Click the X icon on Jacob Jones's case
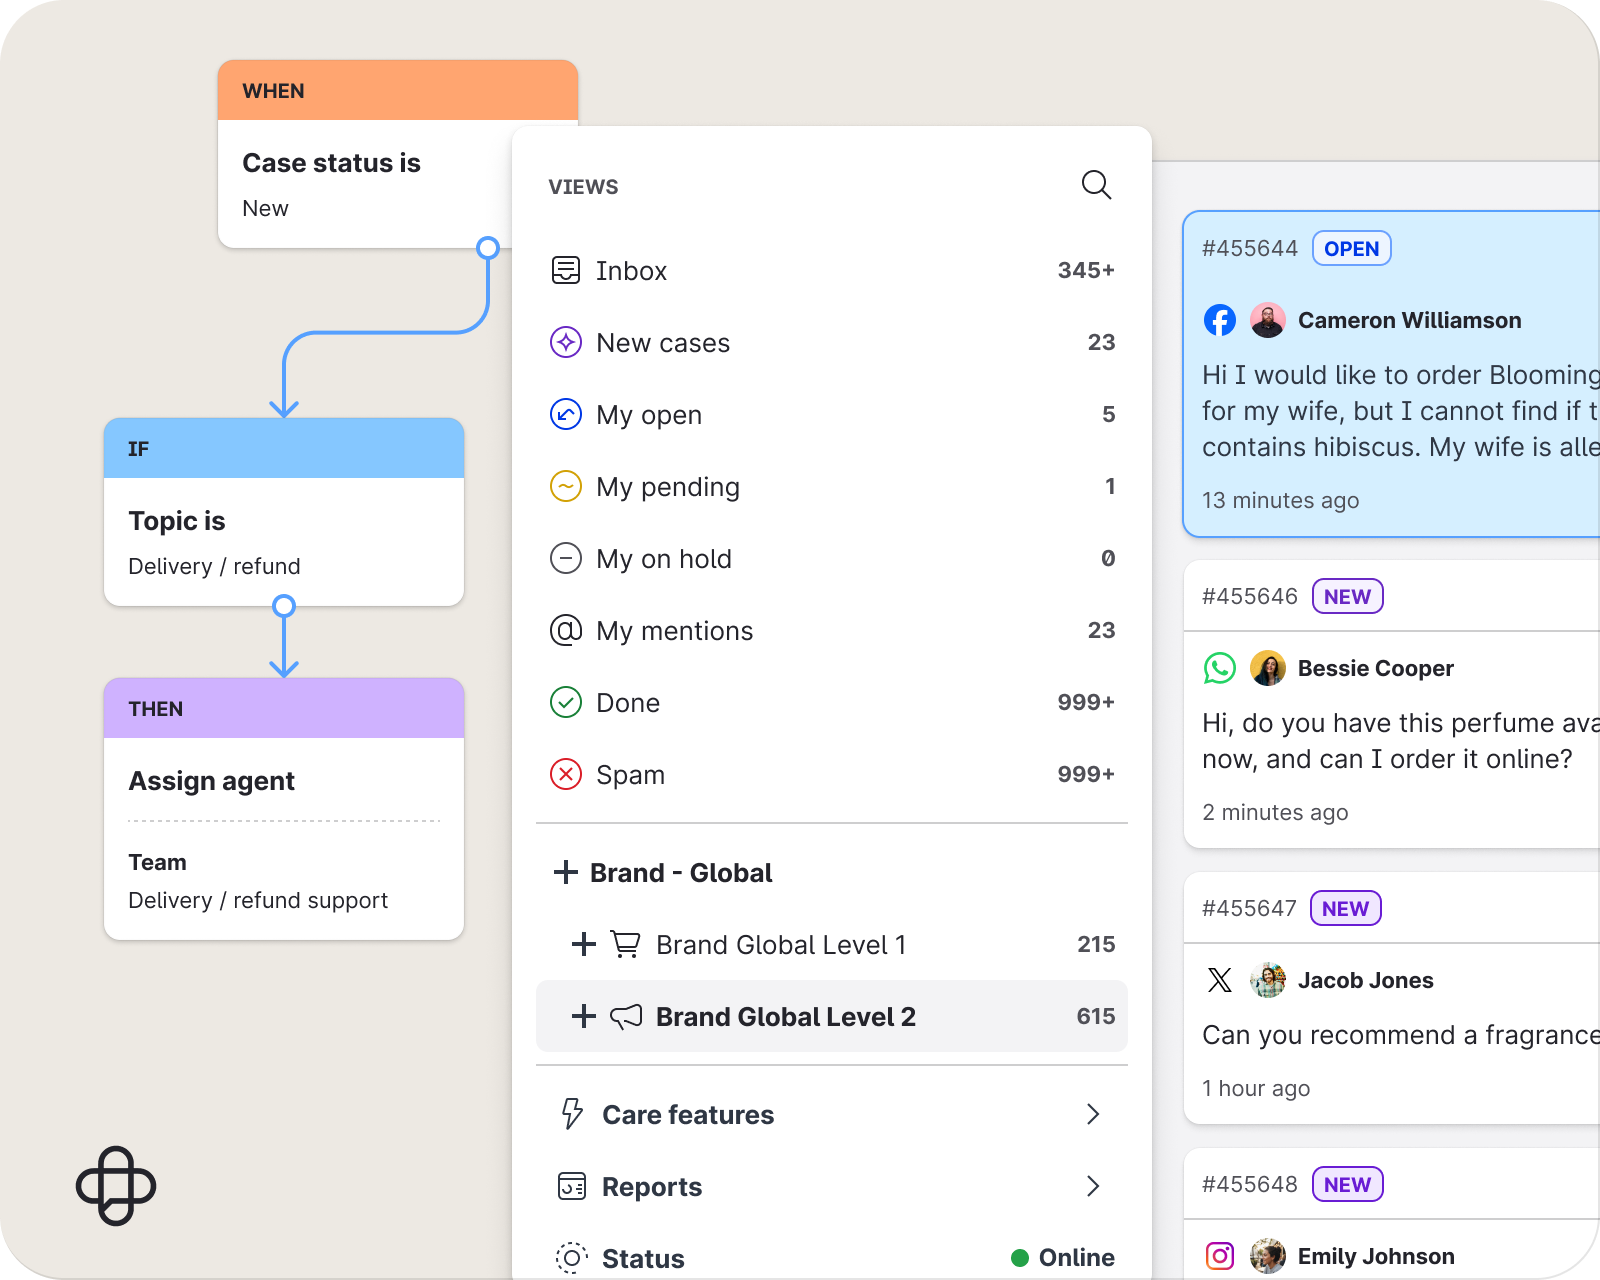The height and width of the screenshot is (1280, 1600). click(1219, 980)
